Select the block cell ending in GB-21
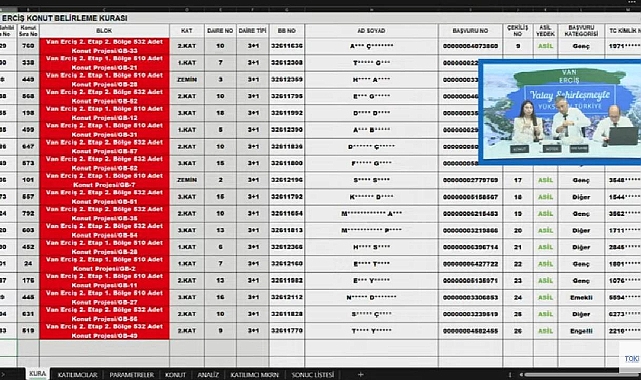This screenshot has height=380, width=641. [x=104, y=63]
